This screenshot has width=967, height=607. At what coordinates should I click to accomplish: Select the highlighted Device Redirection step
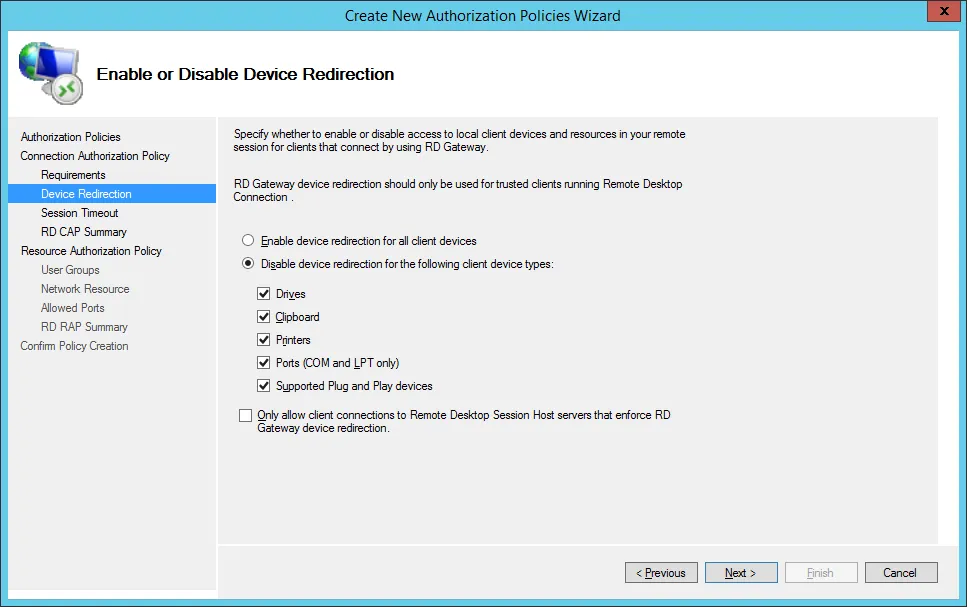[x=86, y=194]
